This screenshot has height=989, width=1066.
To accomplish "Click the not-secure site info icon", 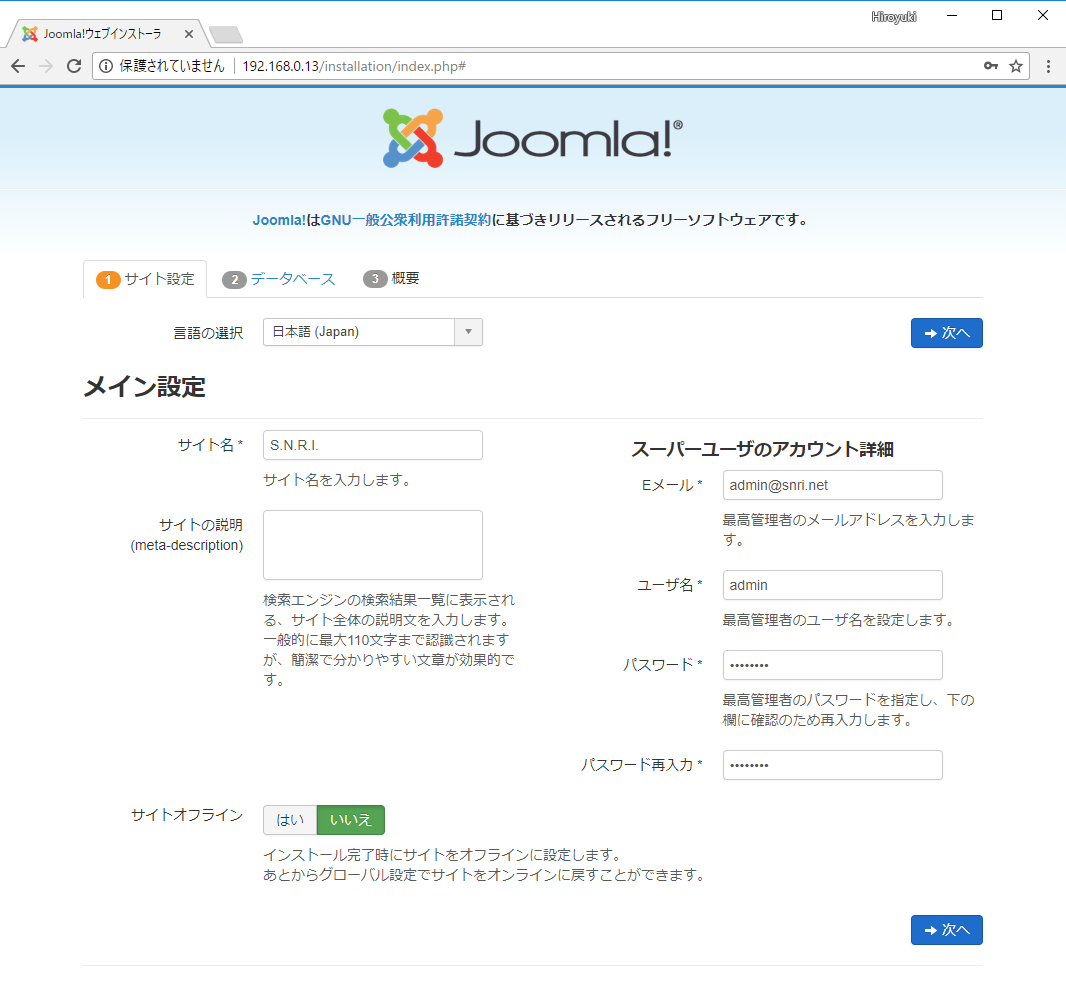I will click(106, 66).
